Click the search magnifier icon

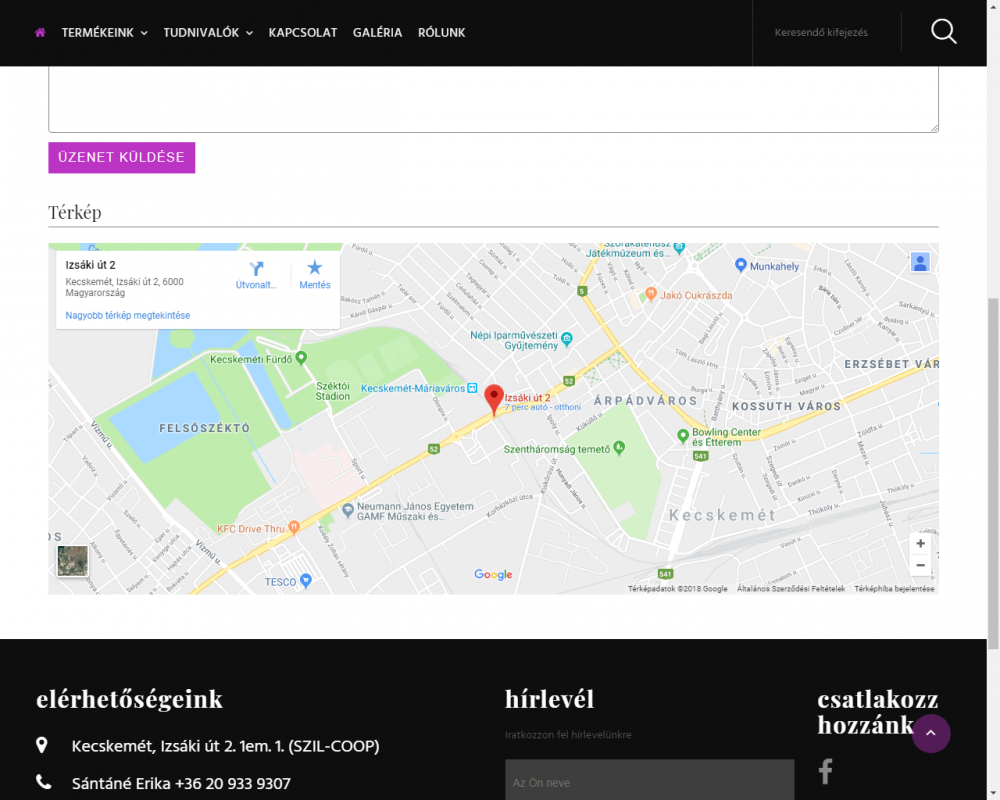943,32
